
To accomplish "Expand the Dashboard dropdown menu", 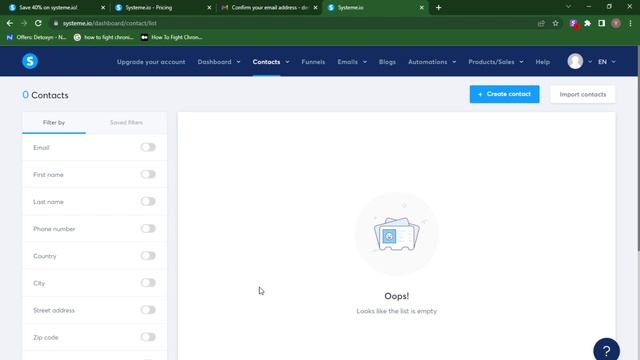I will pos(219,62).
